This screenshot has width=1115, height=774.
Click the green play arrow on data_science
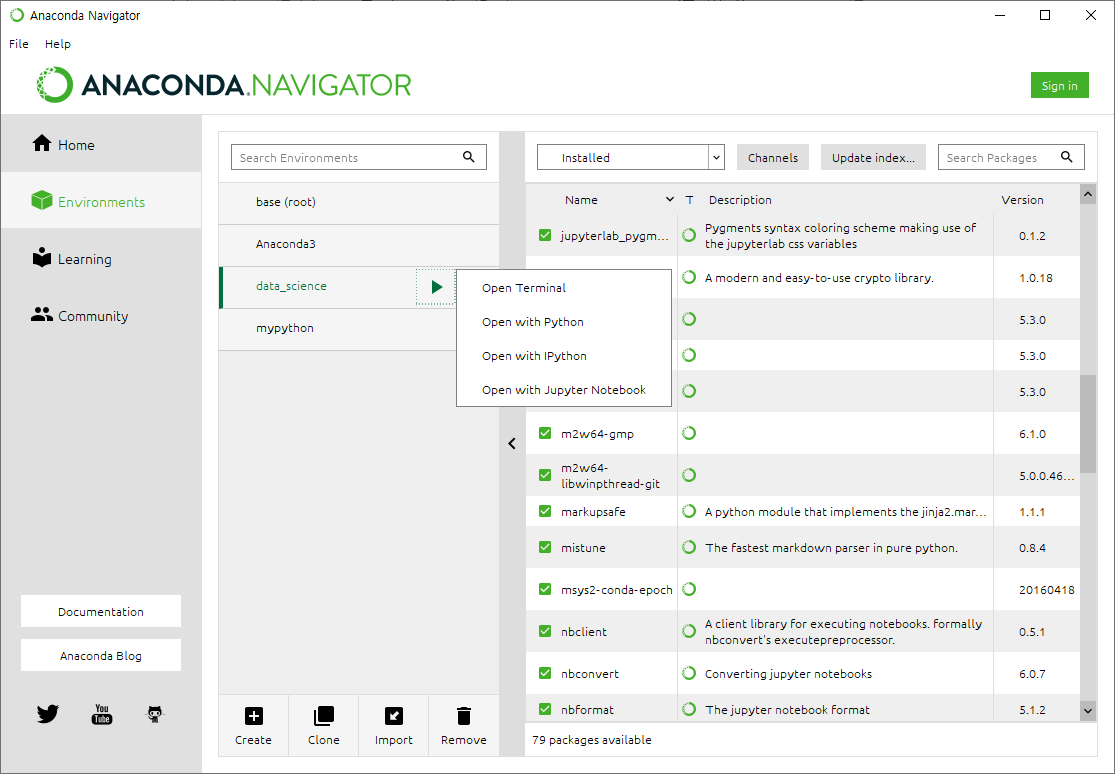point(437,287)
